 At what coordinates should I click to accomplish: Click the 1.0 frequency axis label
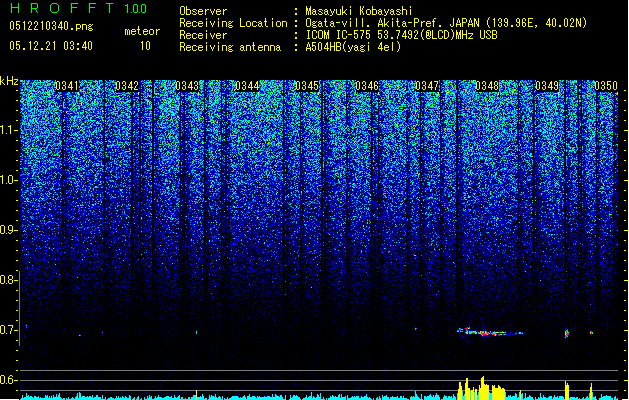point(8,180)
